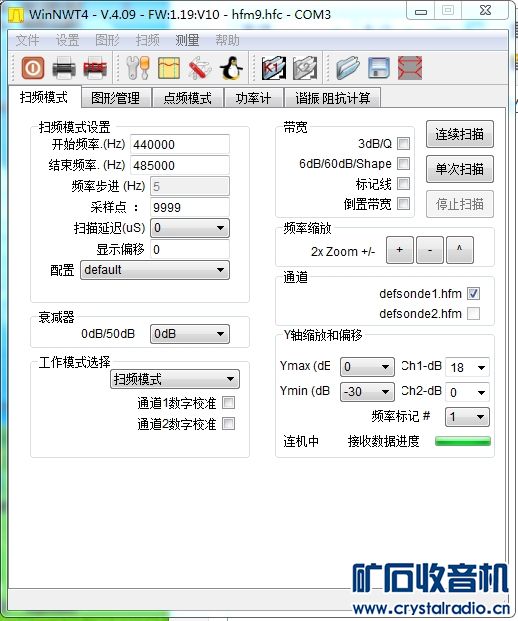Open the 0dB attenuator dropdown
The height and width of the screenshot is (621, 518).
pyautogui.click(x=190, y=334)
